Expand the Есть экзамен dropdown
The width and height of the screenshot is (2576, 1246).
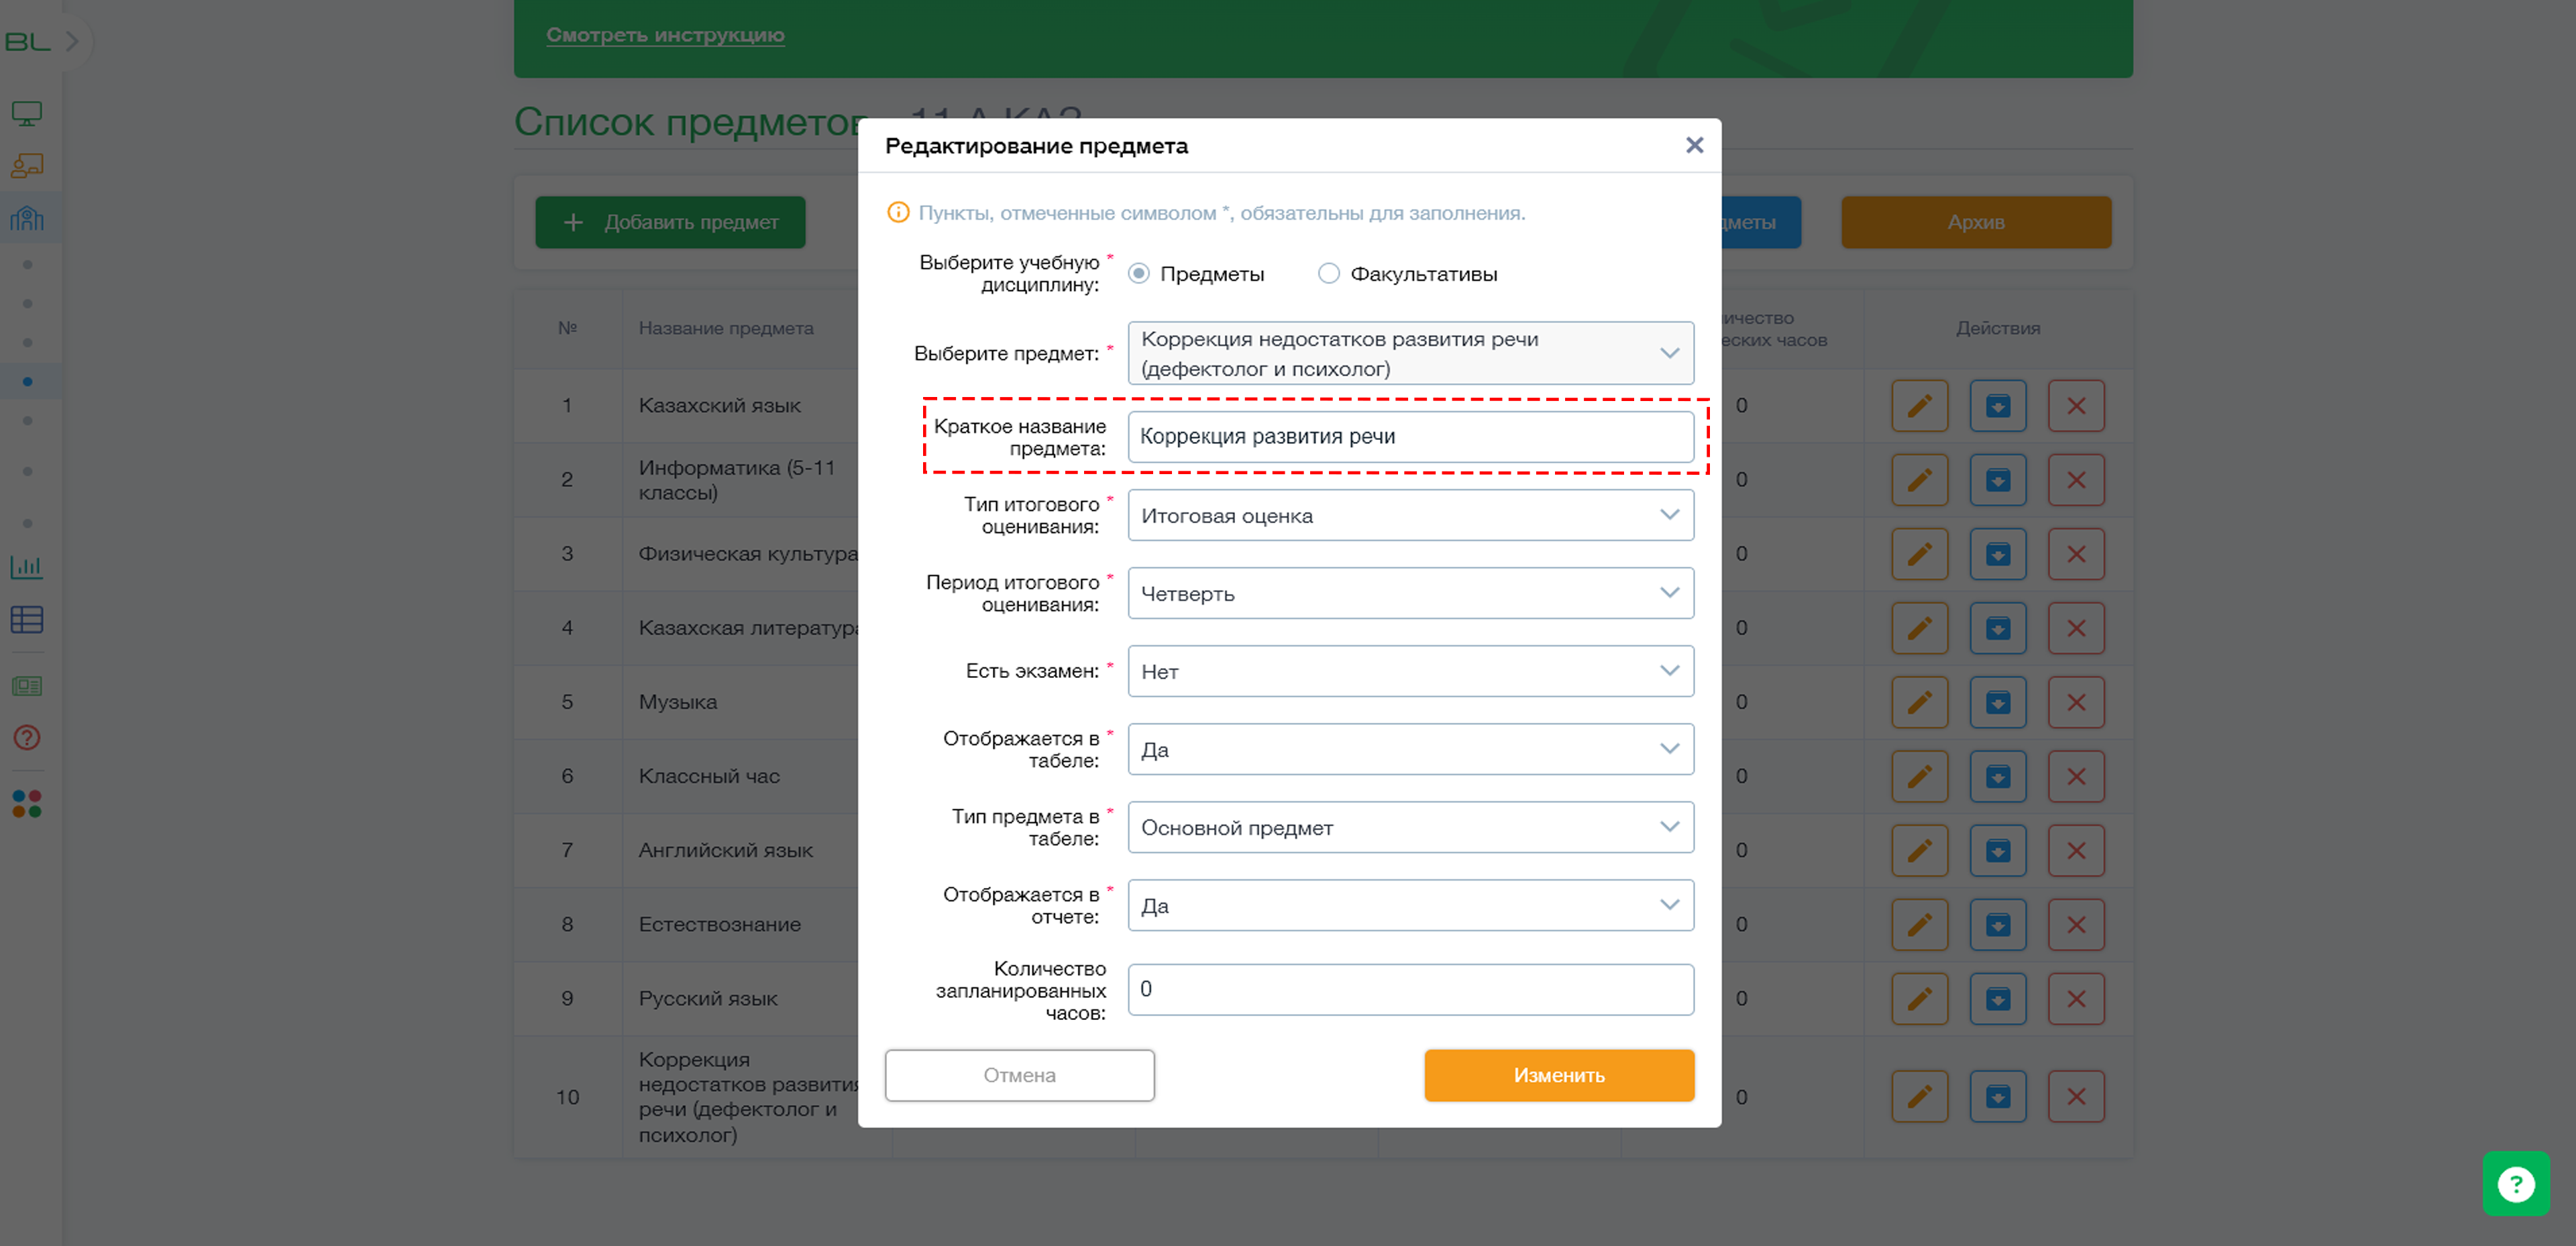pyautogui.click(x=1410, y=671)
